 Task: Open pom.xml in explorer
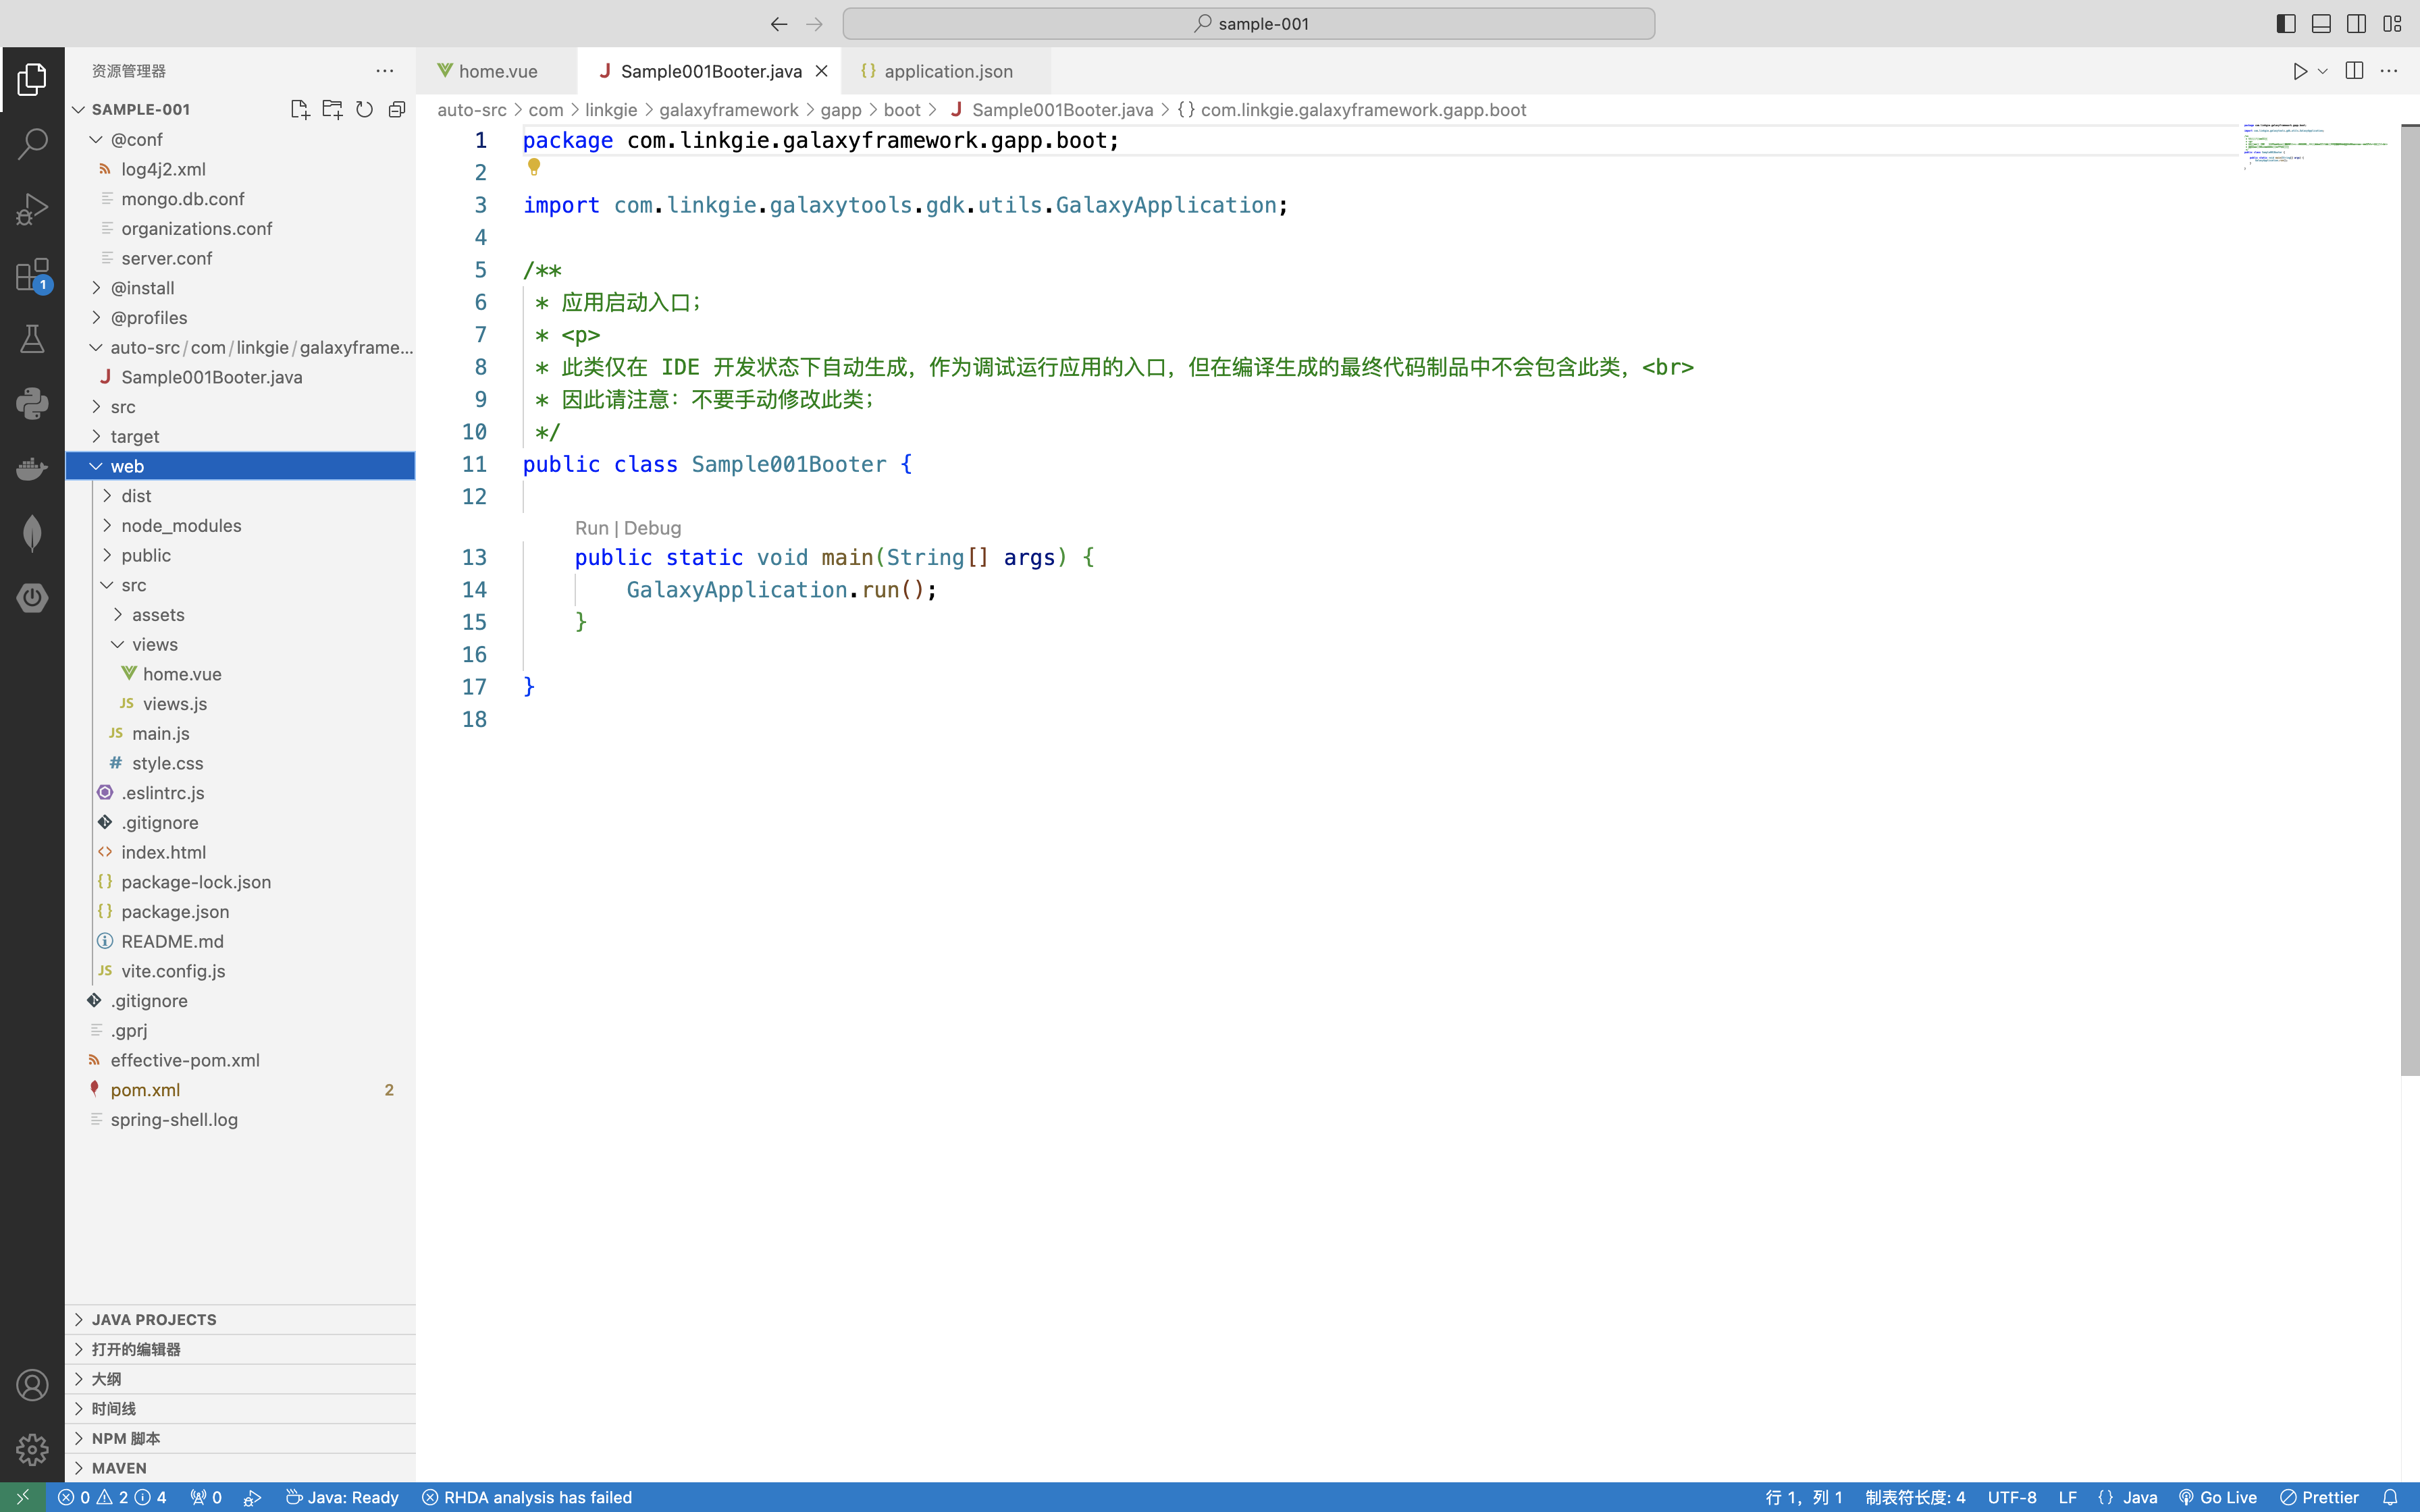240,1090
